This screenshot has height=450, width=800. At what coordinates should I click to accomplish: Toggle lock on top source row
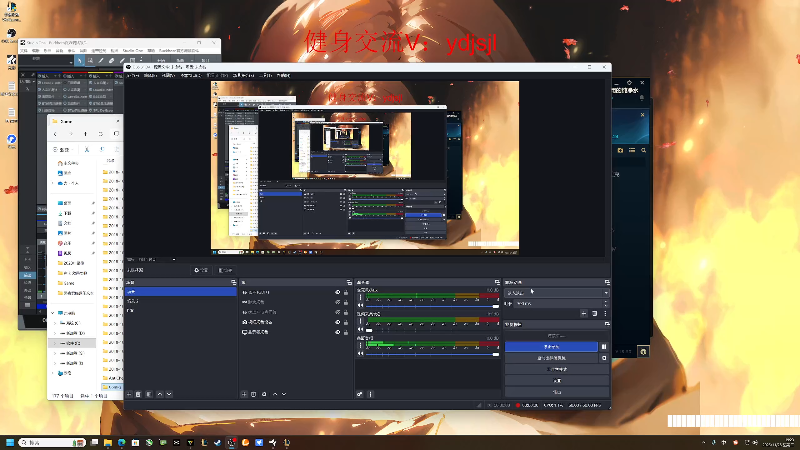(346, 293)
